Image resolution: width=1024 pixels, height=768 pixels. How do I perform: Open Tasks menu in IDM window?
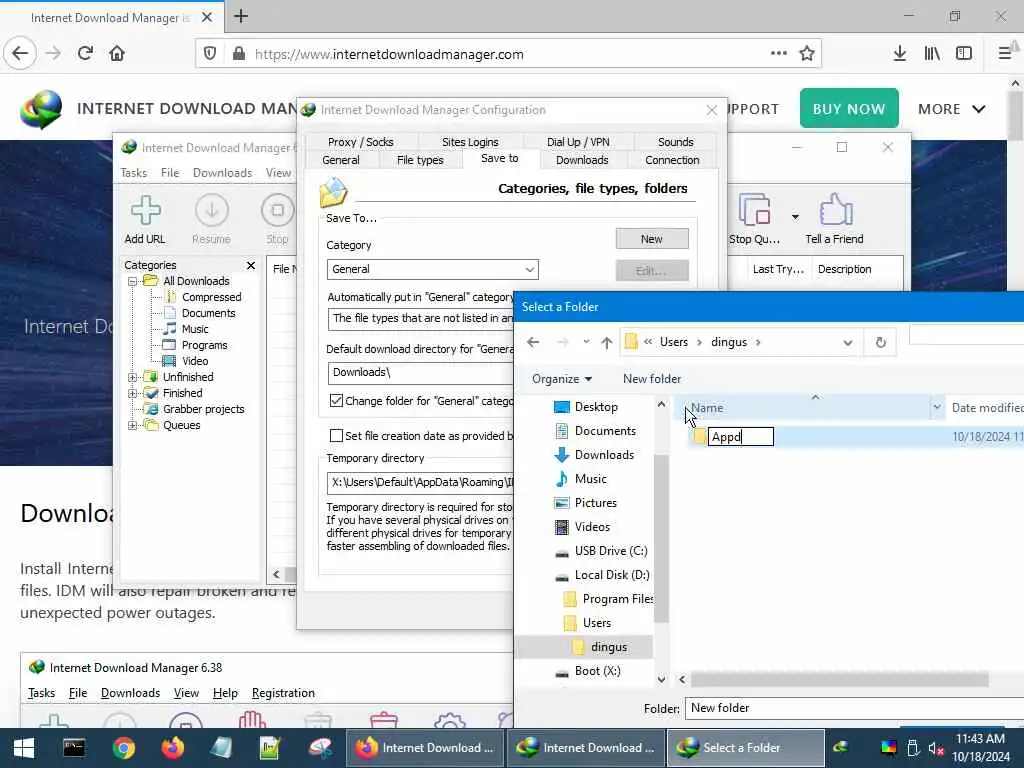coord(134,172)
